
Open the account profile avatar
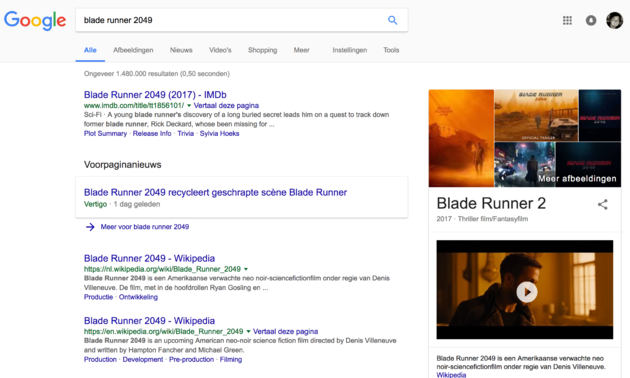614,20
